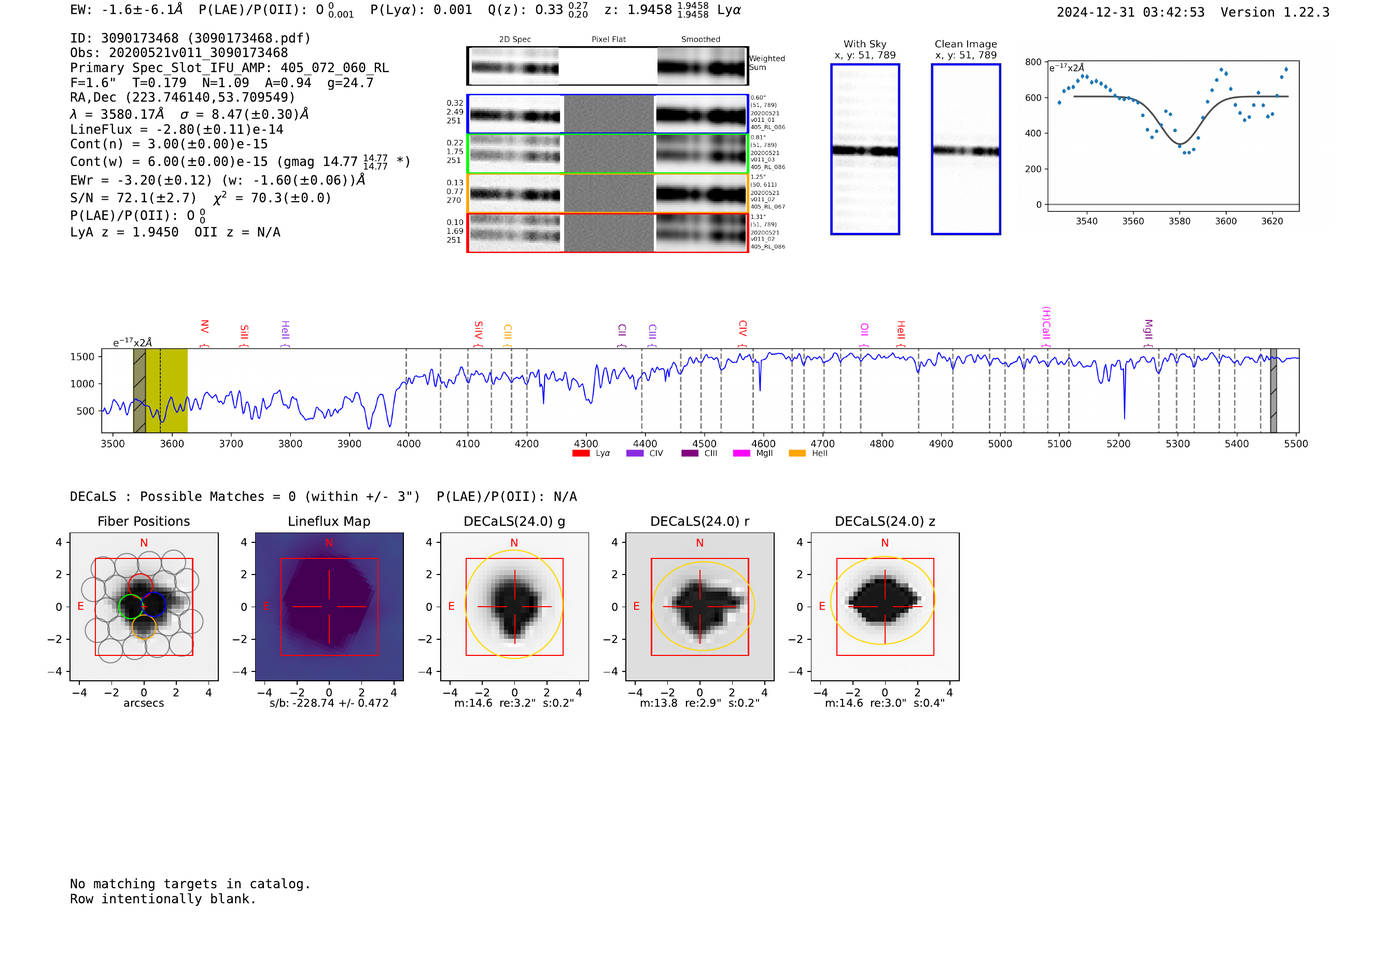Open the Lineflux Map panel
The height and width of the screenshot is (953, 1400).
(x=329, y=606)
